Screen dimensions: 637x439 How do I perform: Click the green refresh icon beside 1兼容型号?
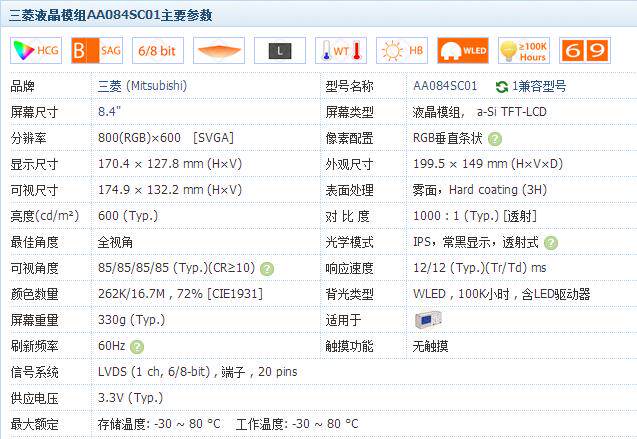tap(502, 87)
